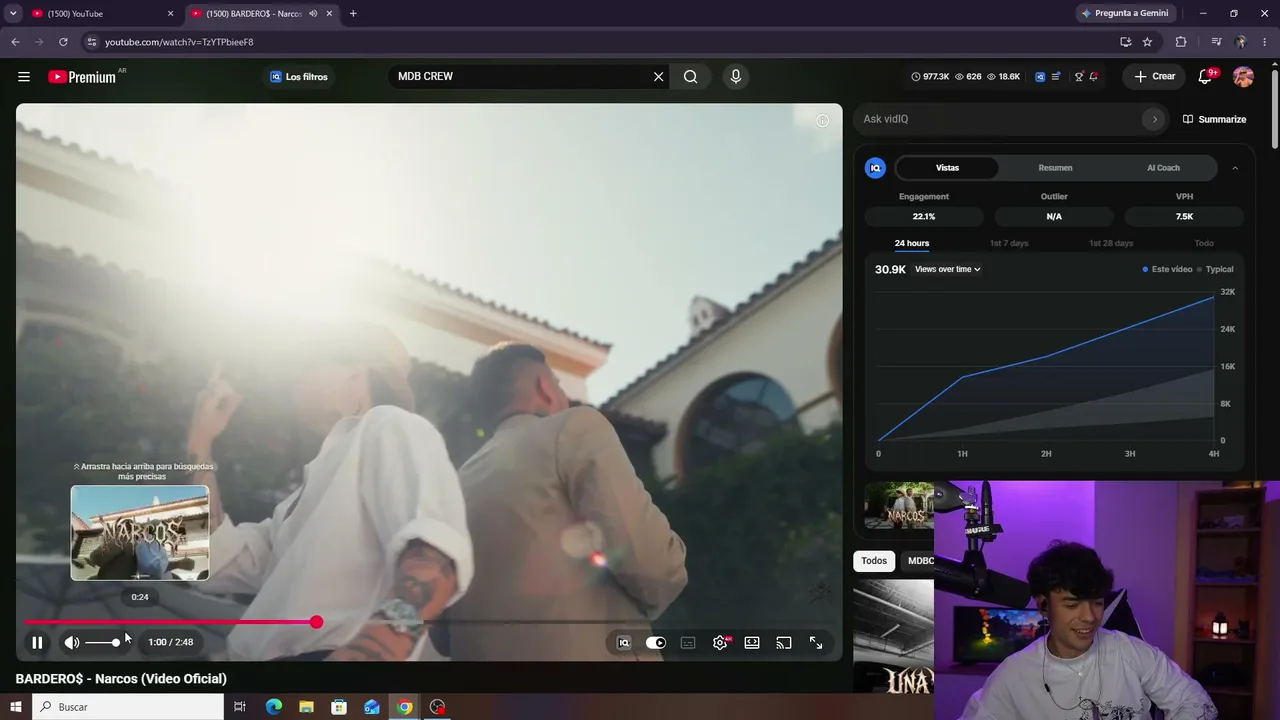Open vidIQ list icon in header
The image size is (1280, 720).
(x=1055, y=77)
